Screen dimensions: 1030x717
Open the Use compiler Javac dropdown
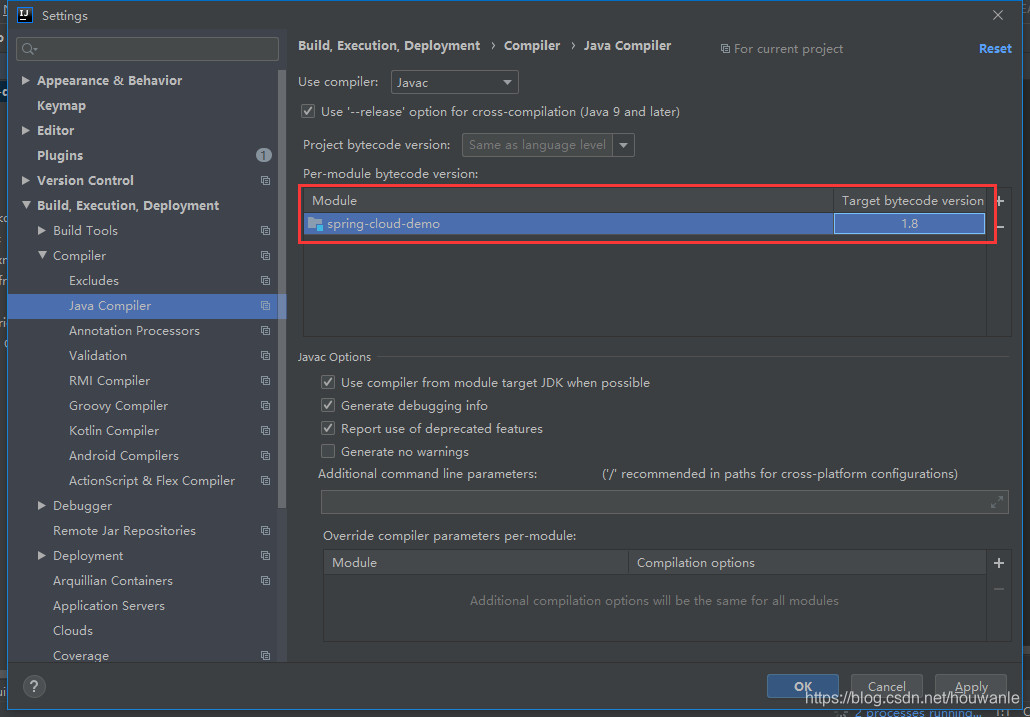point(455,82)
